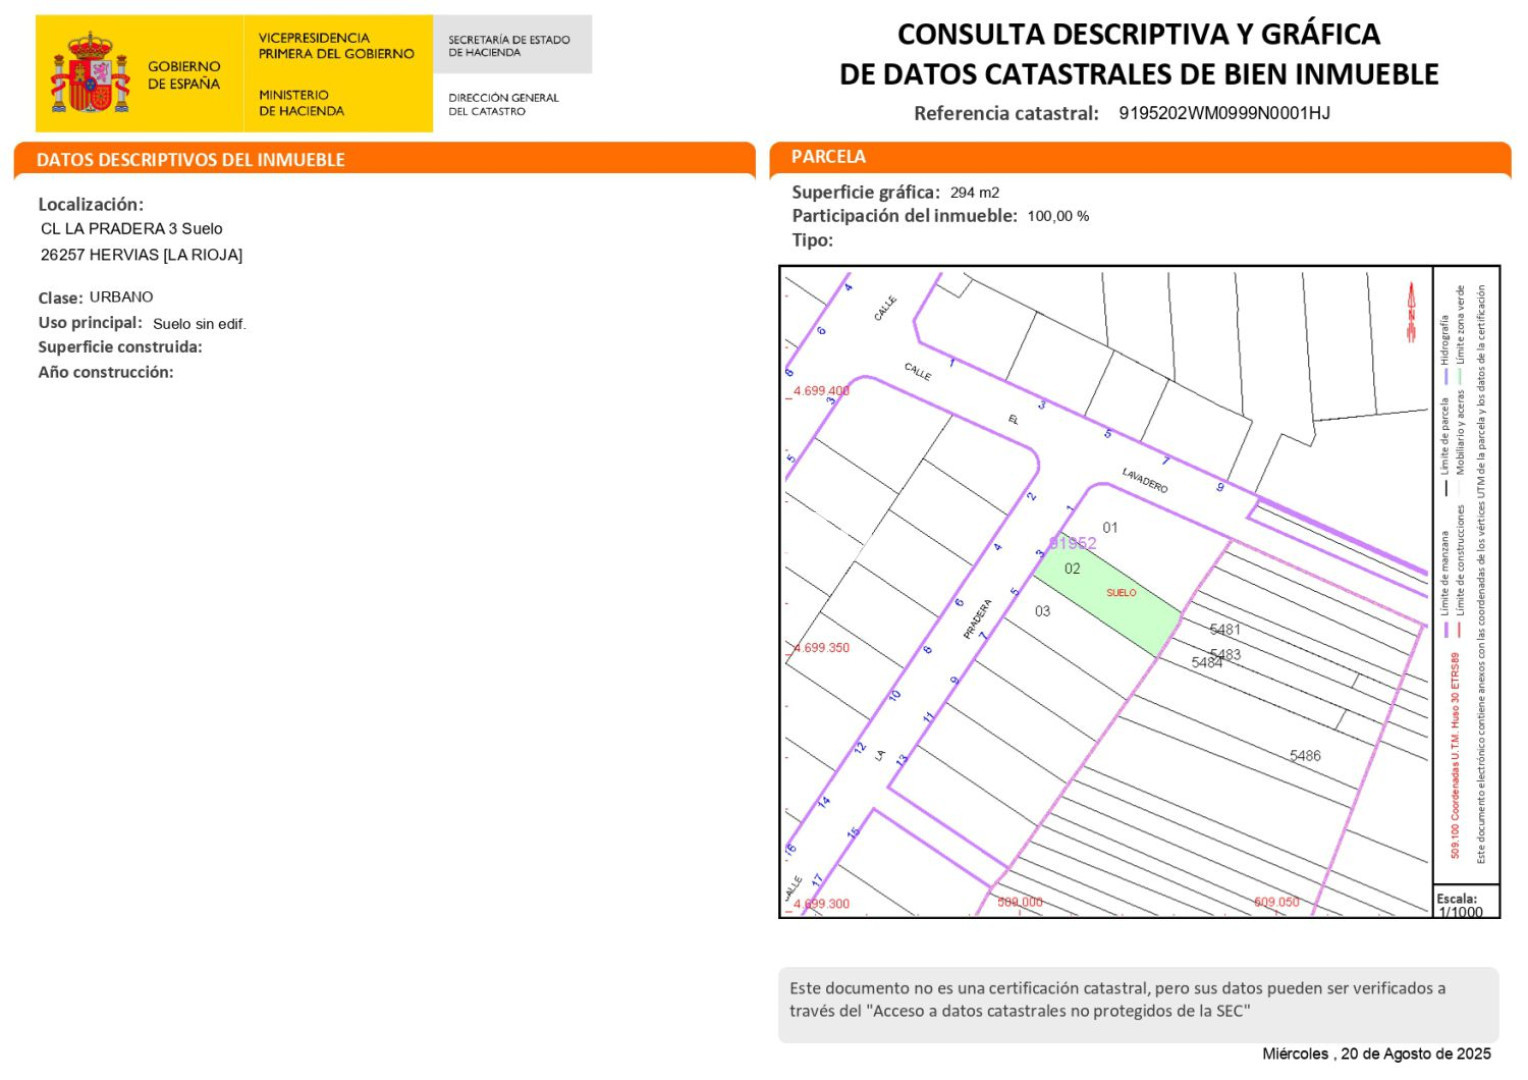Click the red SUELO label in parcel
1528x1080 pixels.
click(x=1121, y=593)
